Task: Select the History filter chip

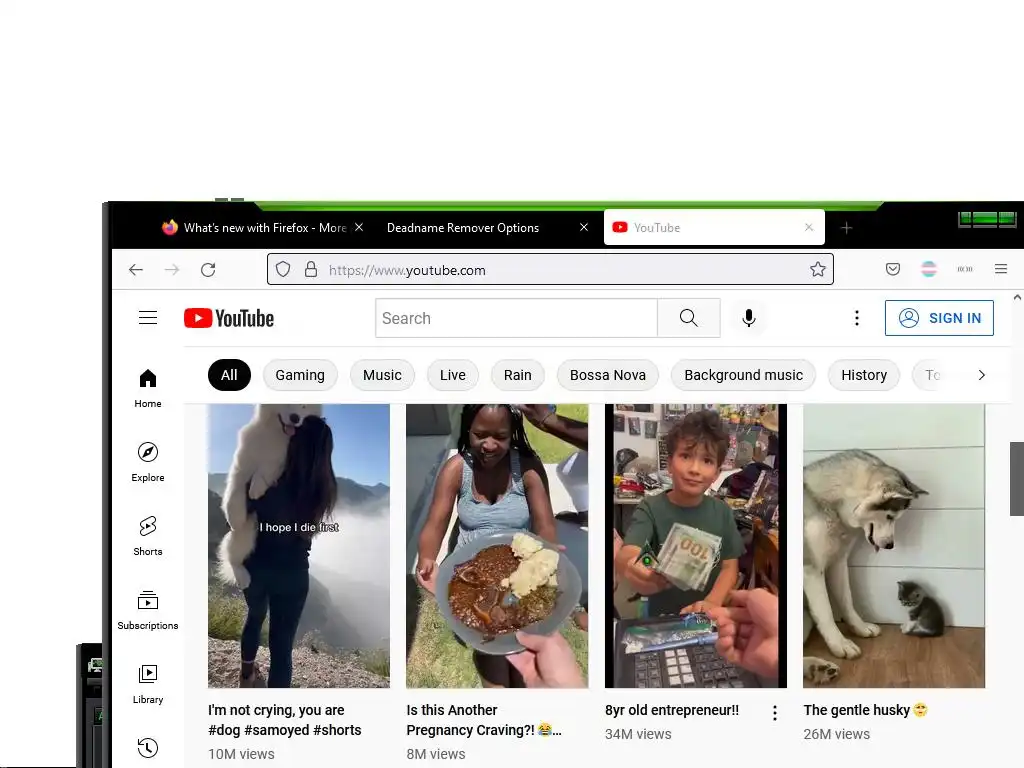Action: tap(863, 375)
